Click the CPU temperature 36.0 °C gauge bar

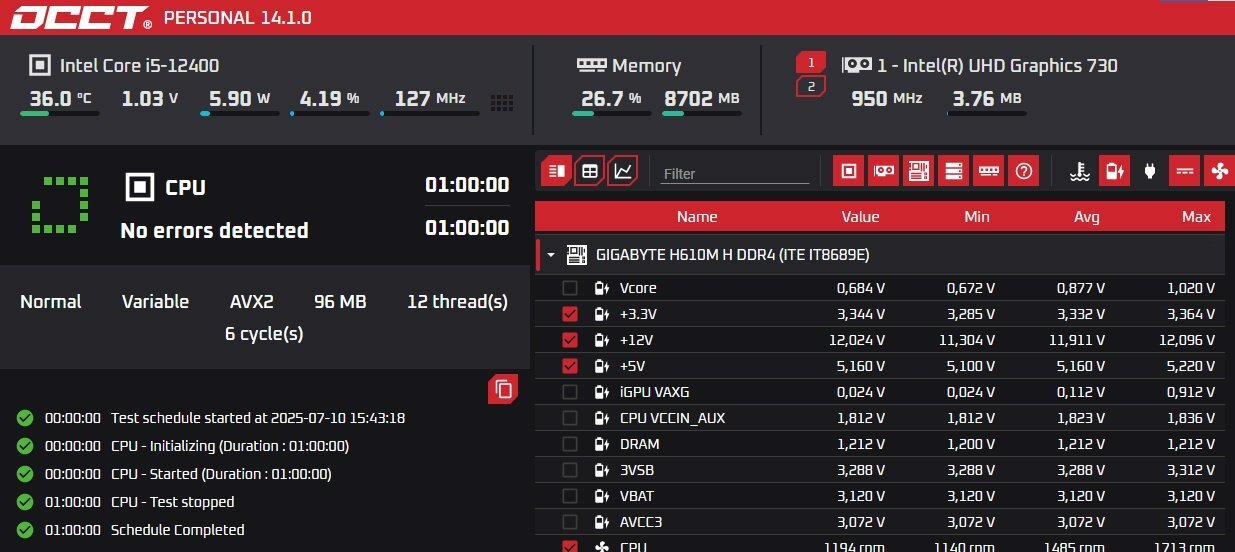[60, 114]
